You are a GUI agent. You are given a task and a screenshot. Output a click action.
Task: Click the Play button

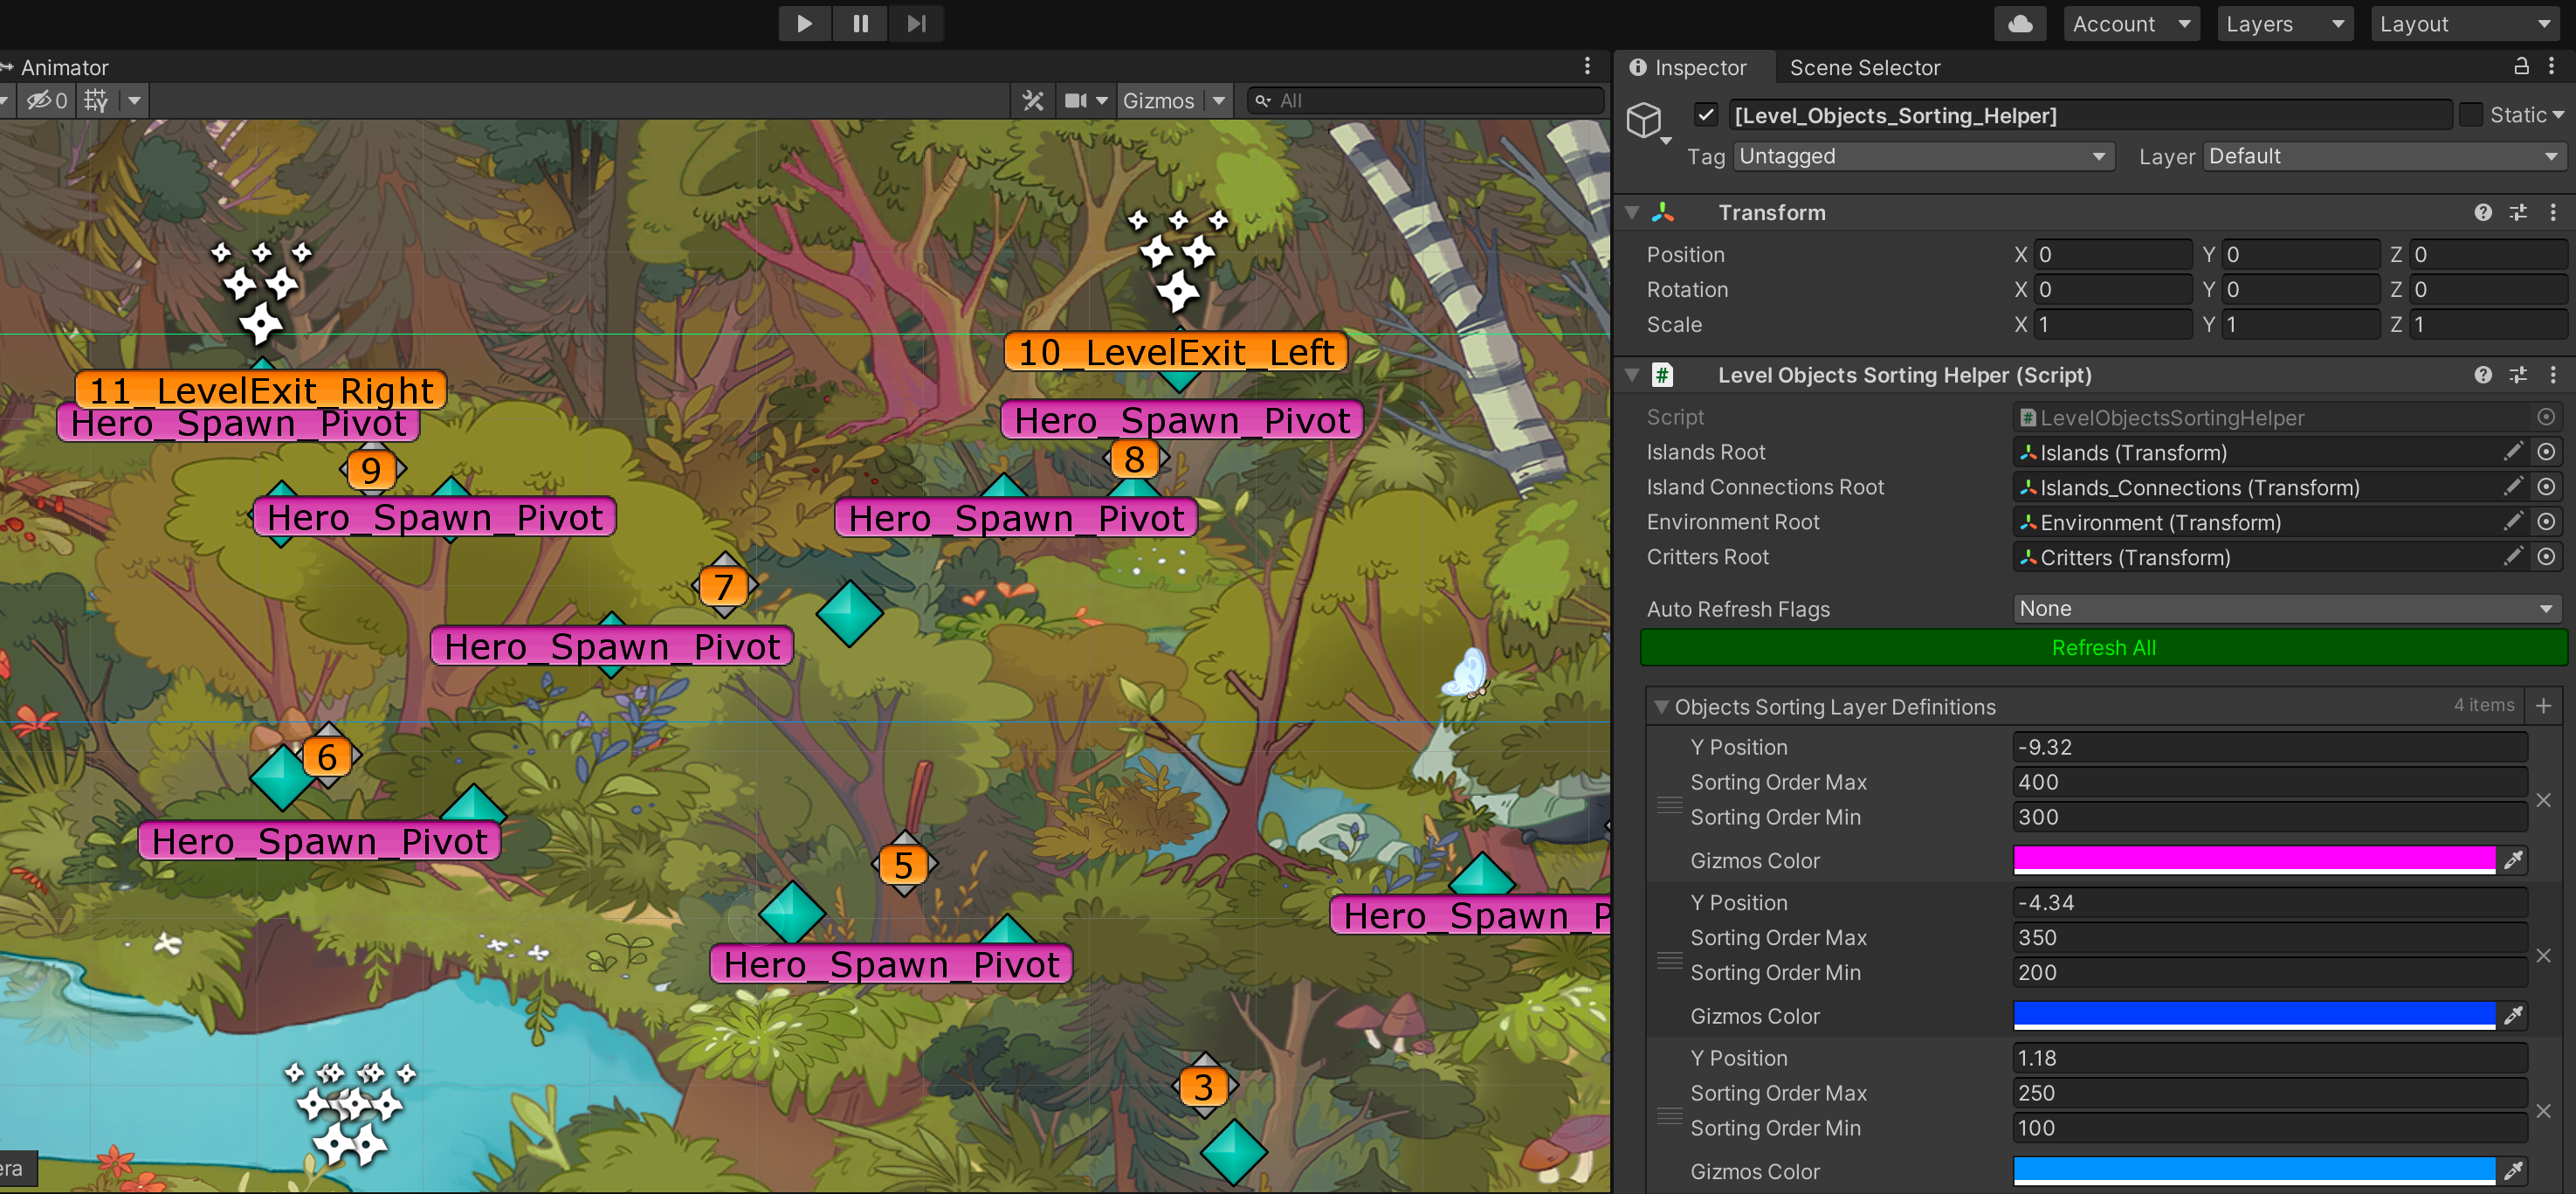pos(804,23)
